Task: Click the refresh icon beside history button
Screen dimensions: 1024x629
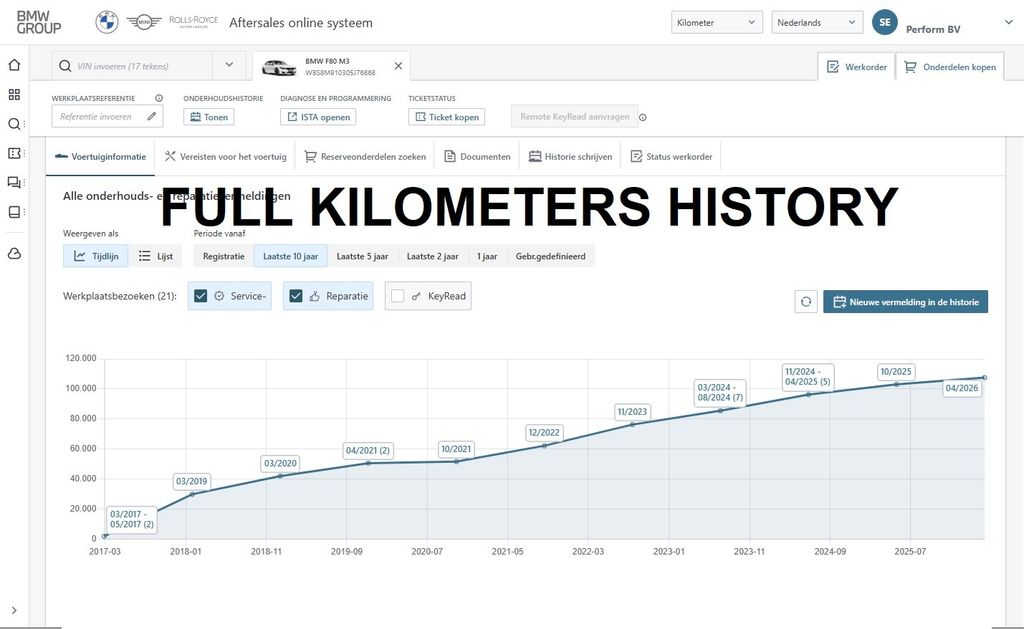Action: (x=806, y=302)
